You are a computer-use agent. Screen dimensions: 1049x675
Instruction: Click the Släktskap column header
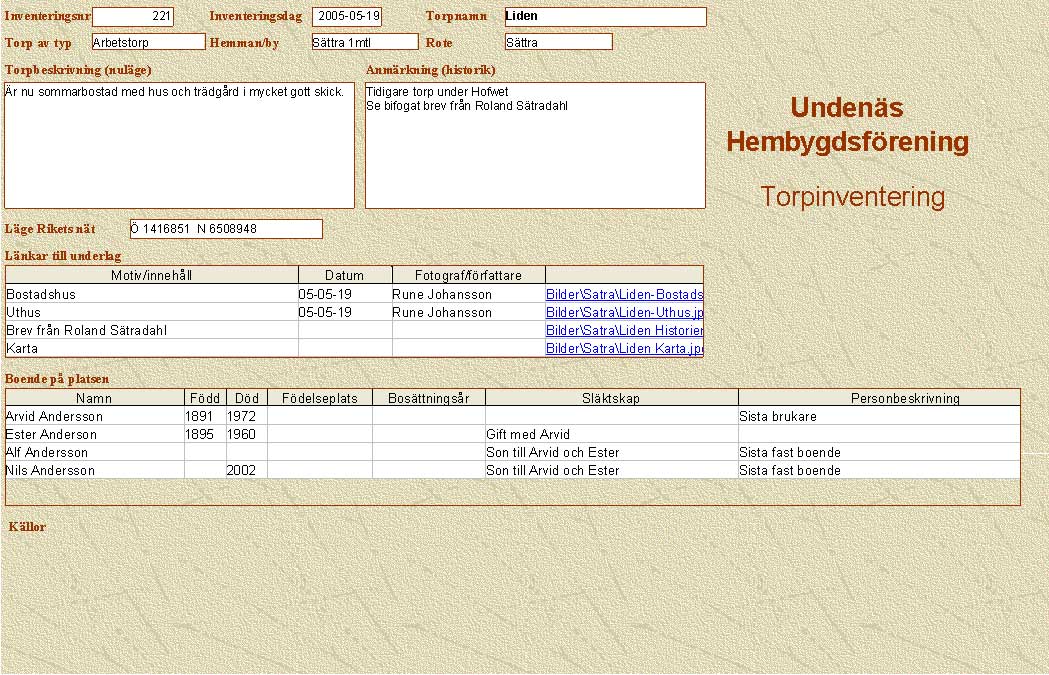(611, 398)
